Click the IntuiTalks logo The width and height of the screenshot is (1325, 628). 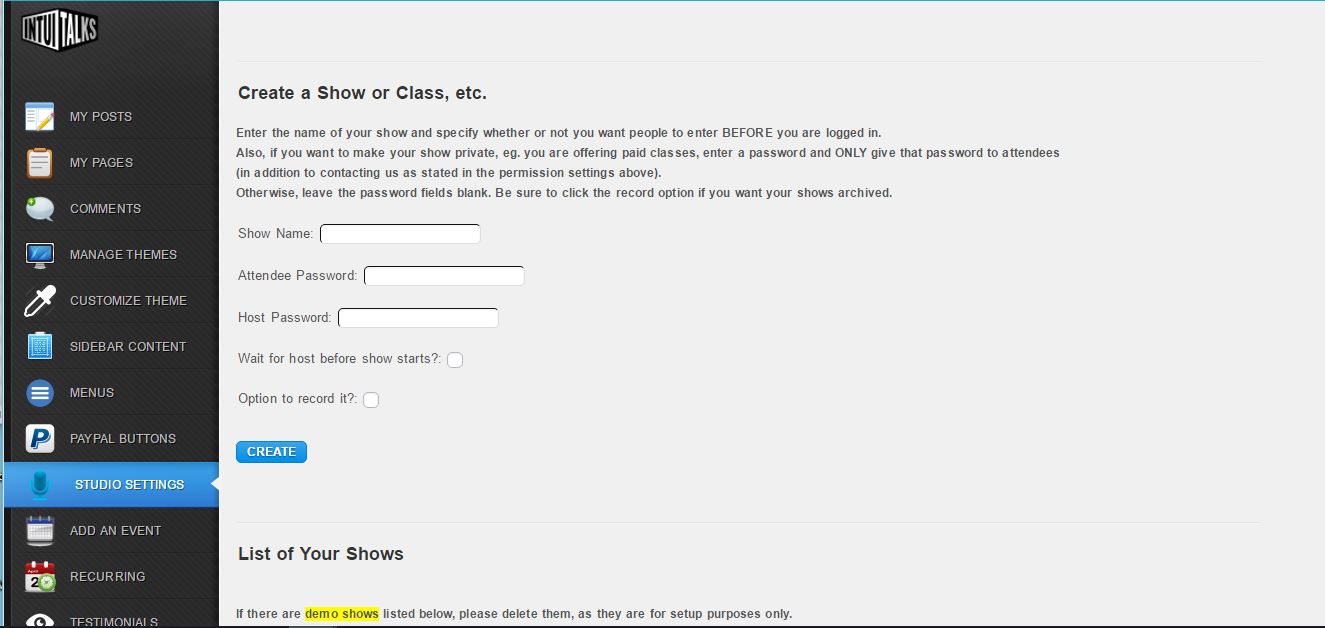(x=60, y=29)
